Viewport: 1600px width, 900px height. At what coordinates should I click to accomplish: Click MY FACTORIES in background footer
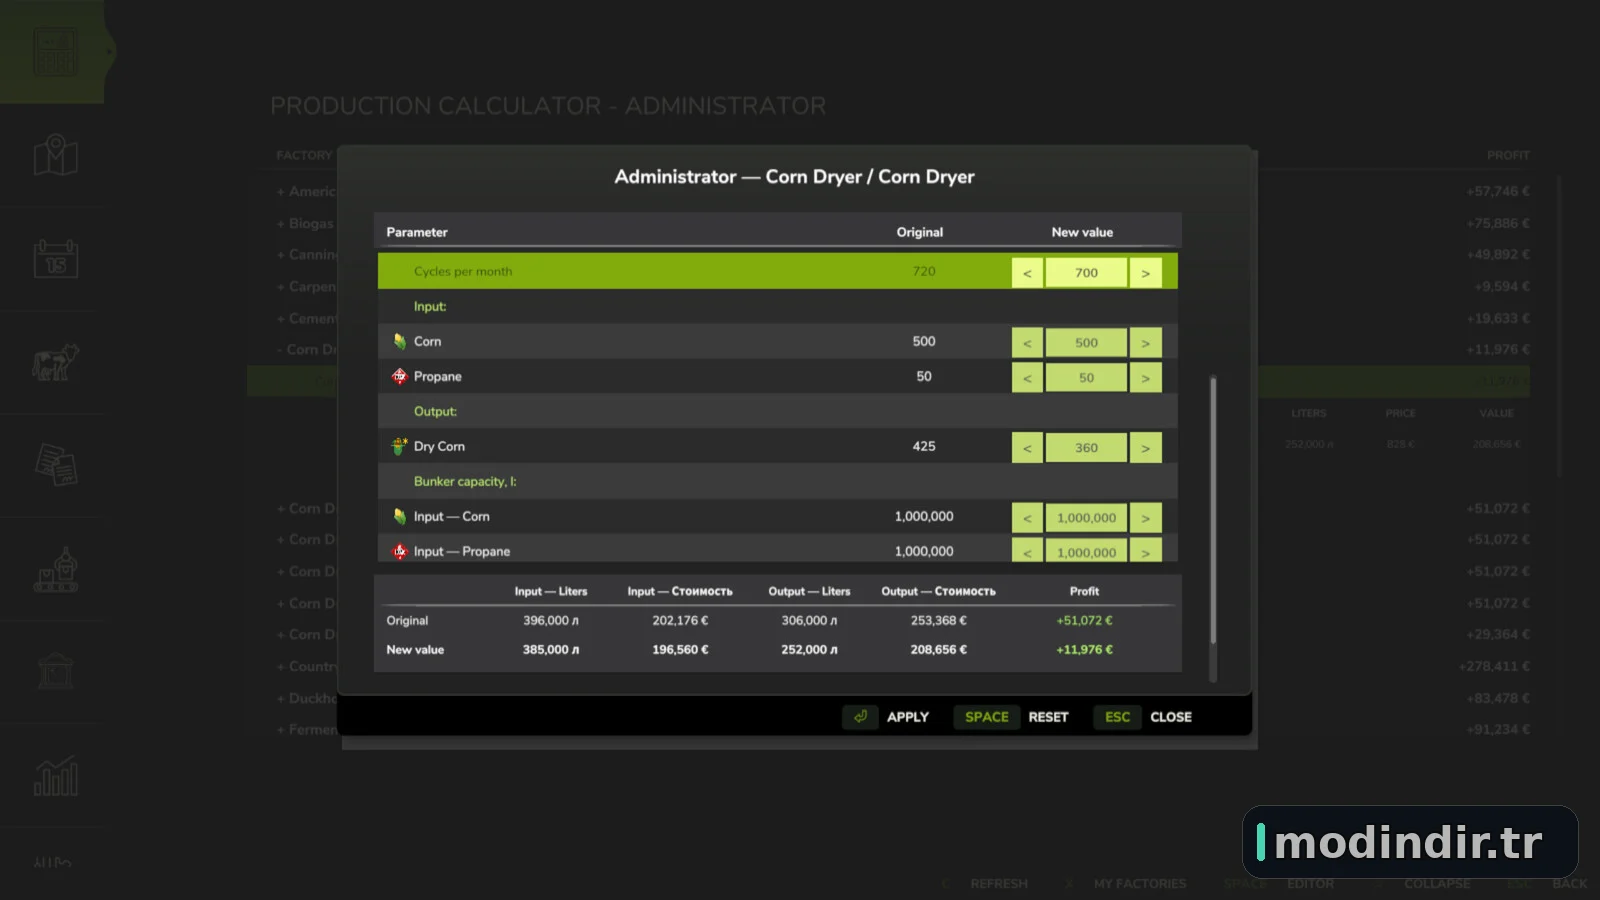click(1139, 884)
